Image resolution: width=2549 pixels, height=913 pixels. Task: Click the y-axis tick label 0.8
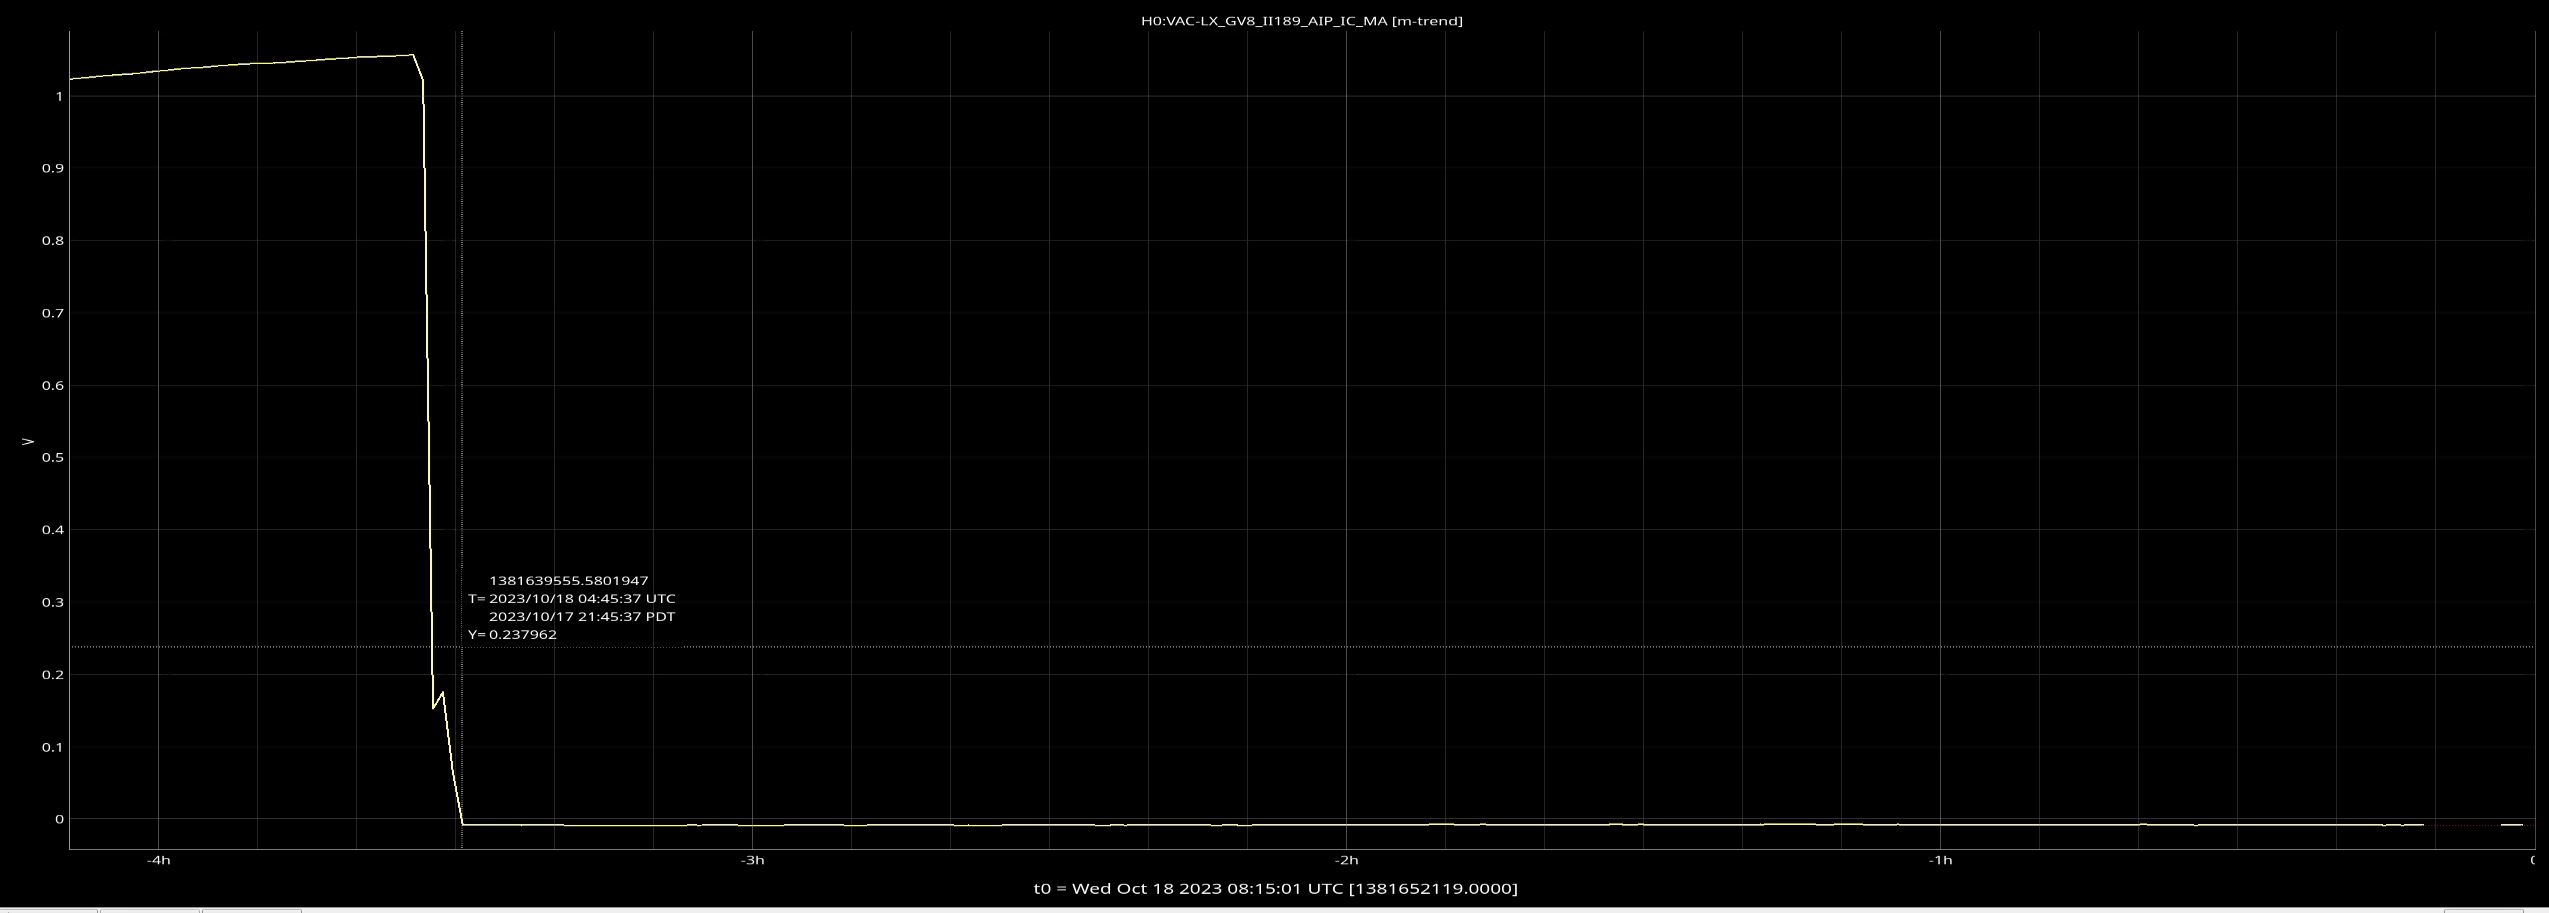[x=52, y=241]
